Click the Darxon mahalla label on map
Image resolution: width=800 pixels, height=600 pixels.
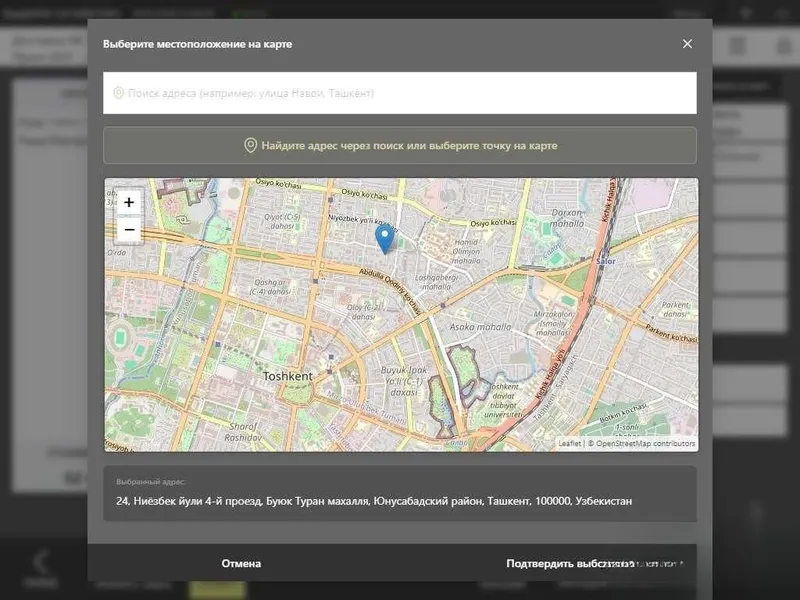[567, 218]
